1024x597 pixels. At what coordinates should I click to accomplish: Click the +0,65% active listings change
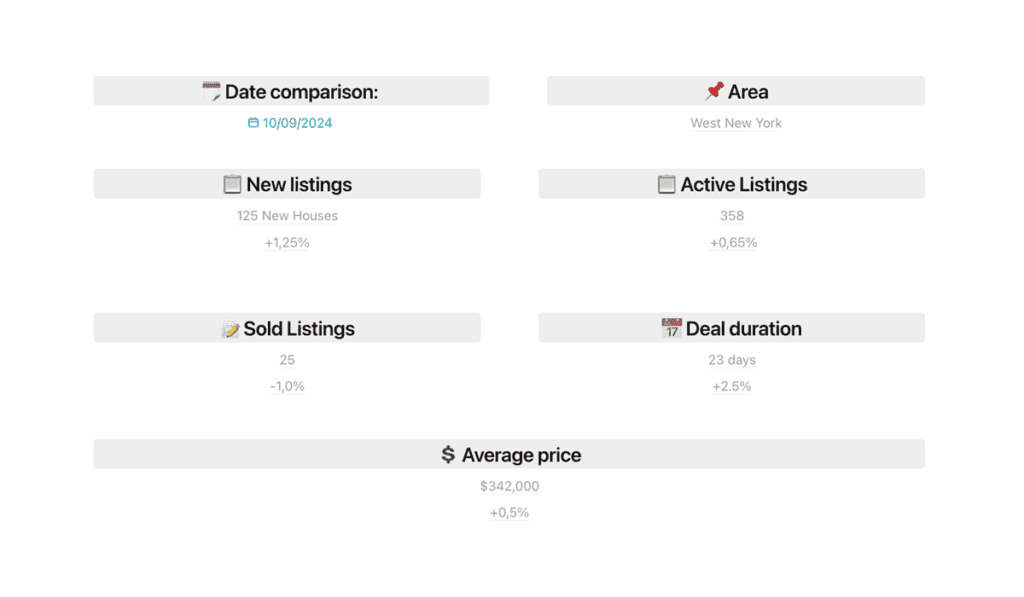(733, 242)
